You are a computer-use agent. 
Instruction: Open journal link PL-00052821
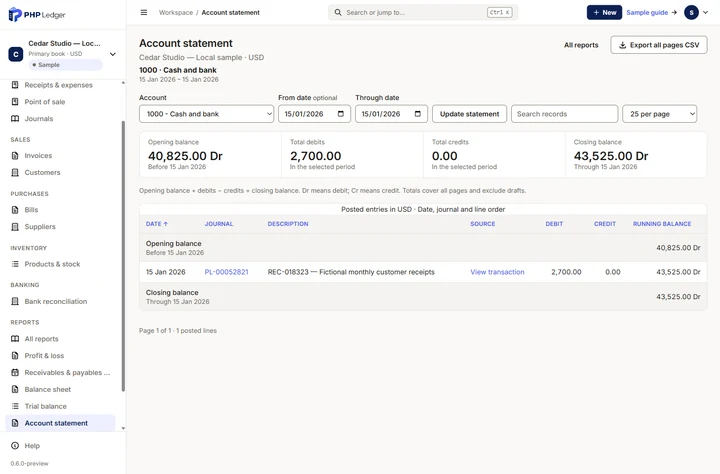point(226,272)
